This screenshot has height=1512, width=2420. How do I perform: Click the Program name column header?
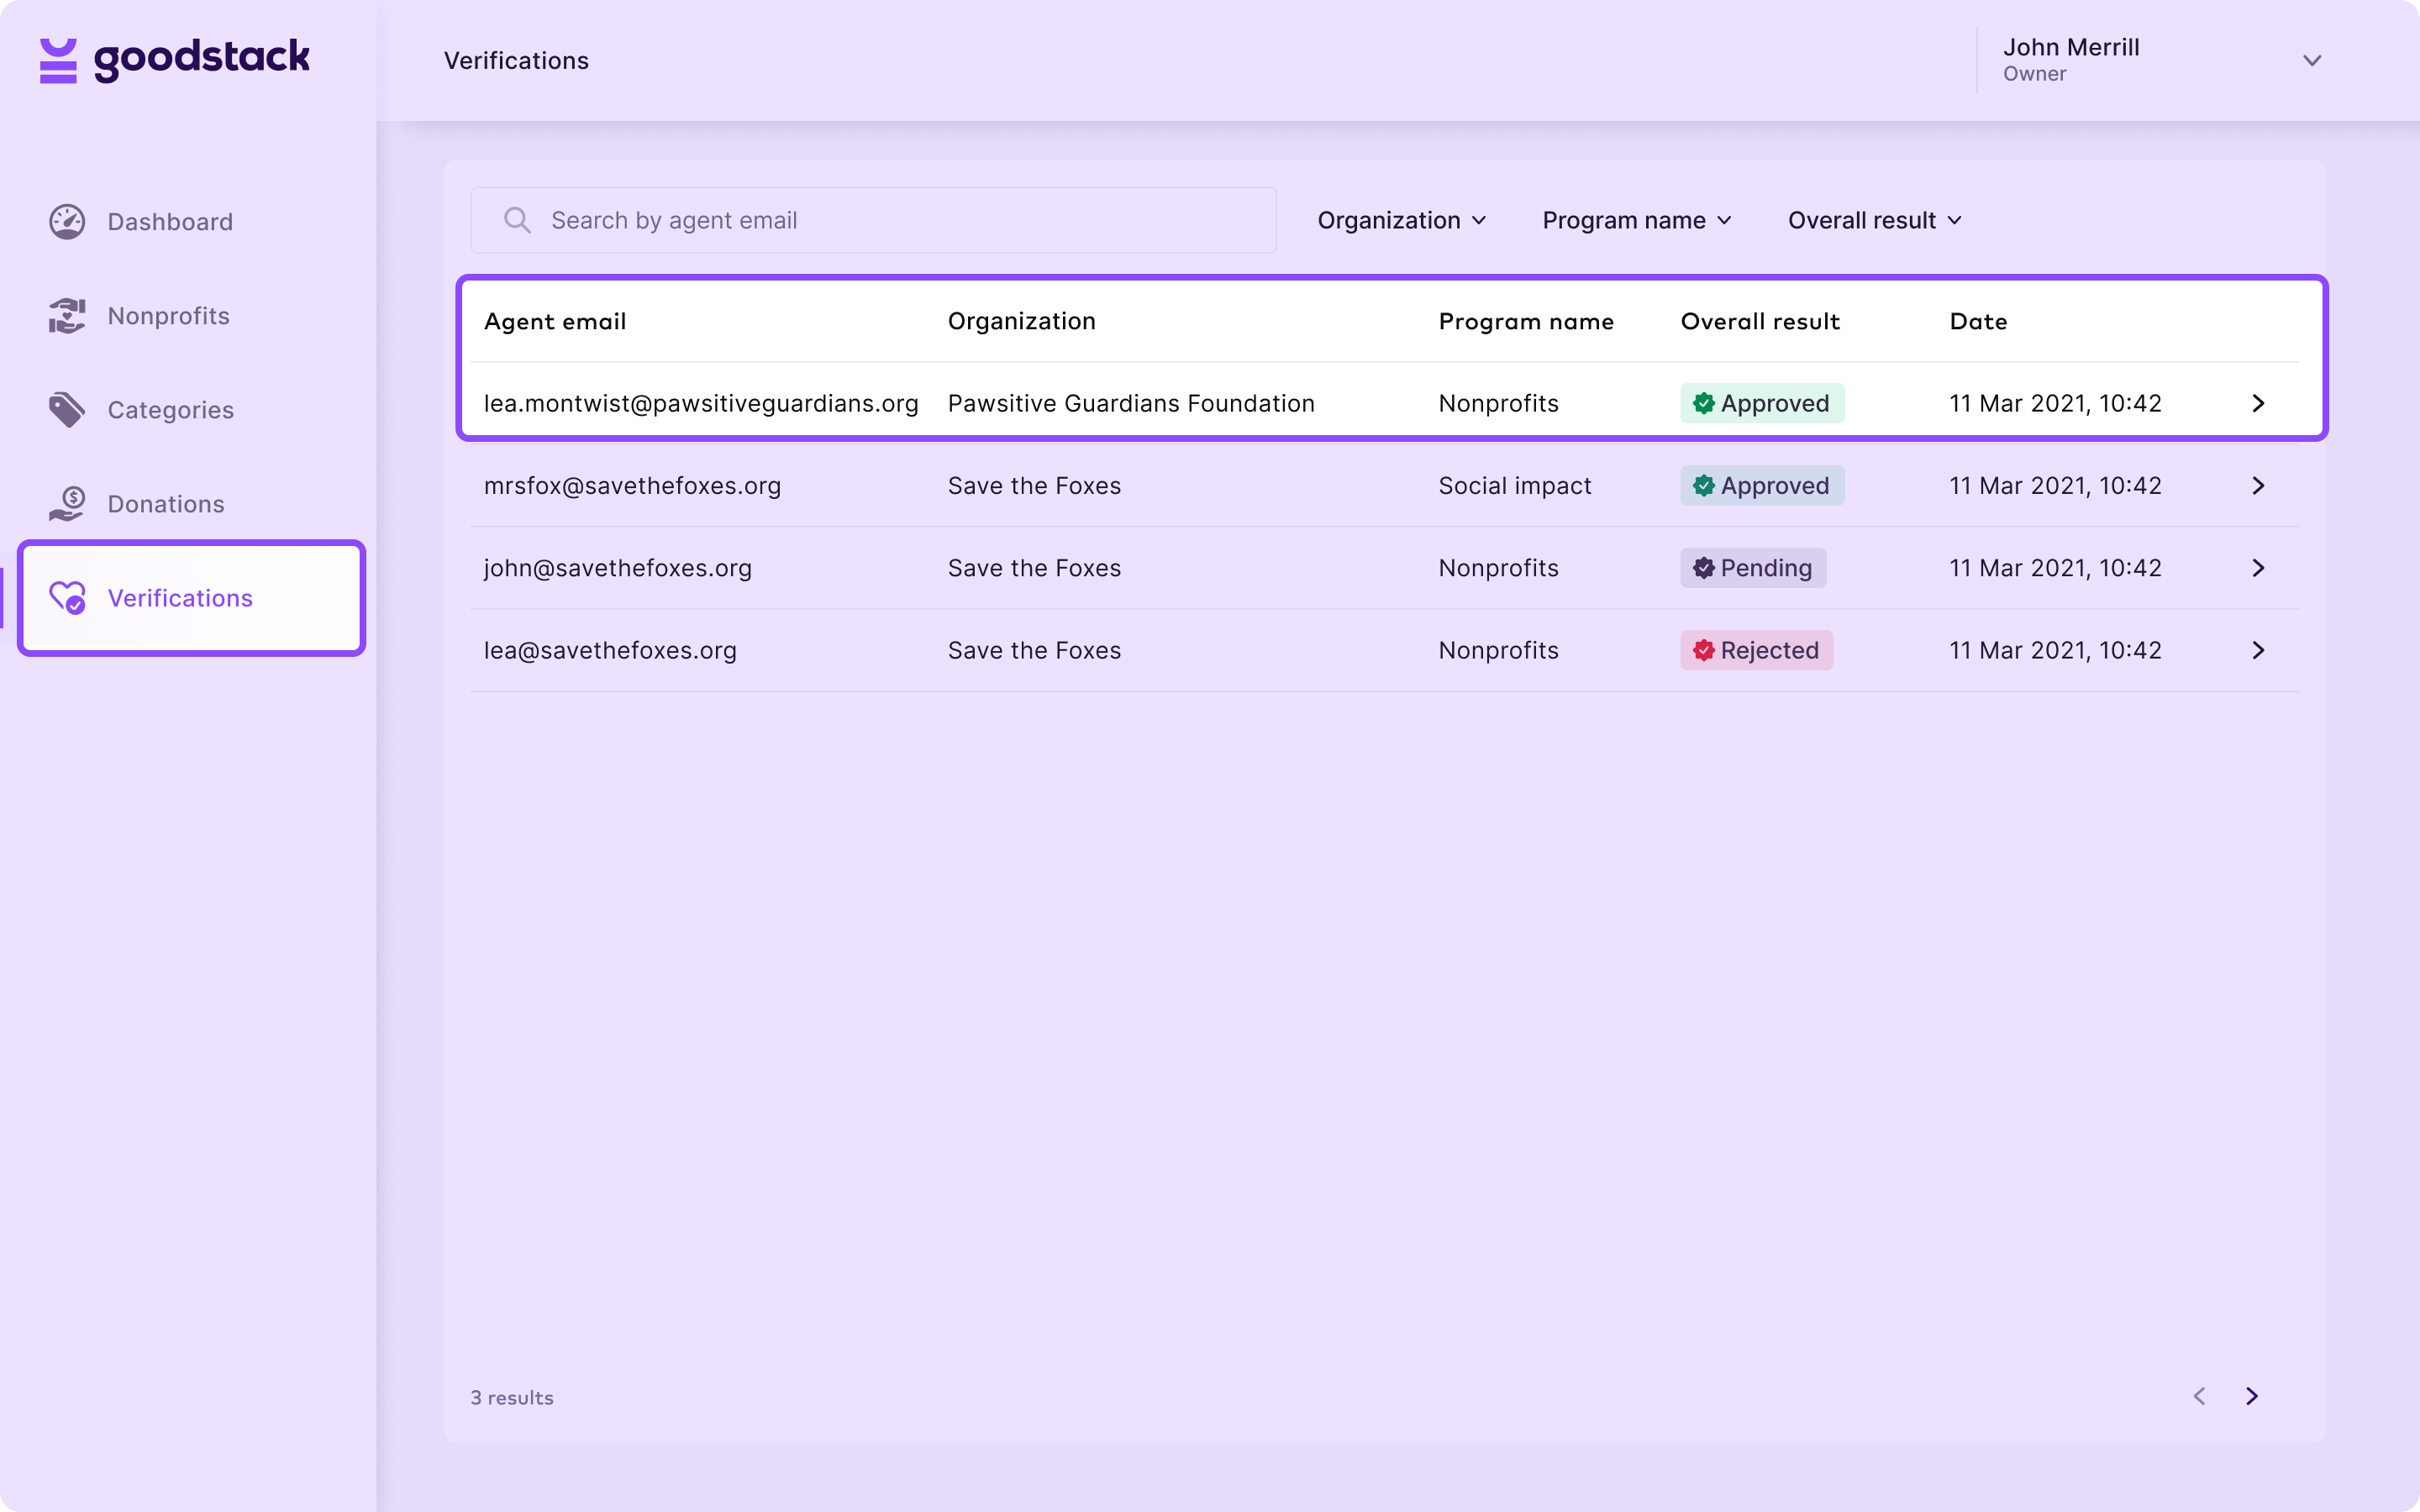pyautogui.click(x=1526, y=321)
